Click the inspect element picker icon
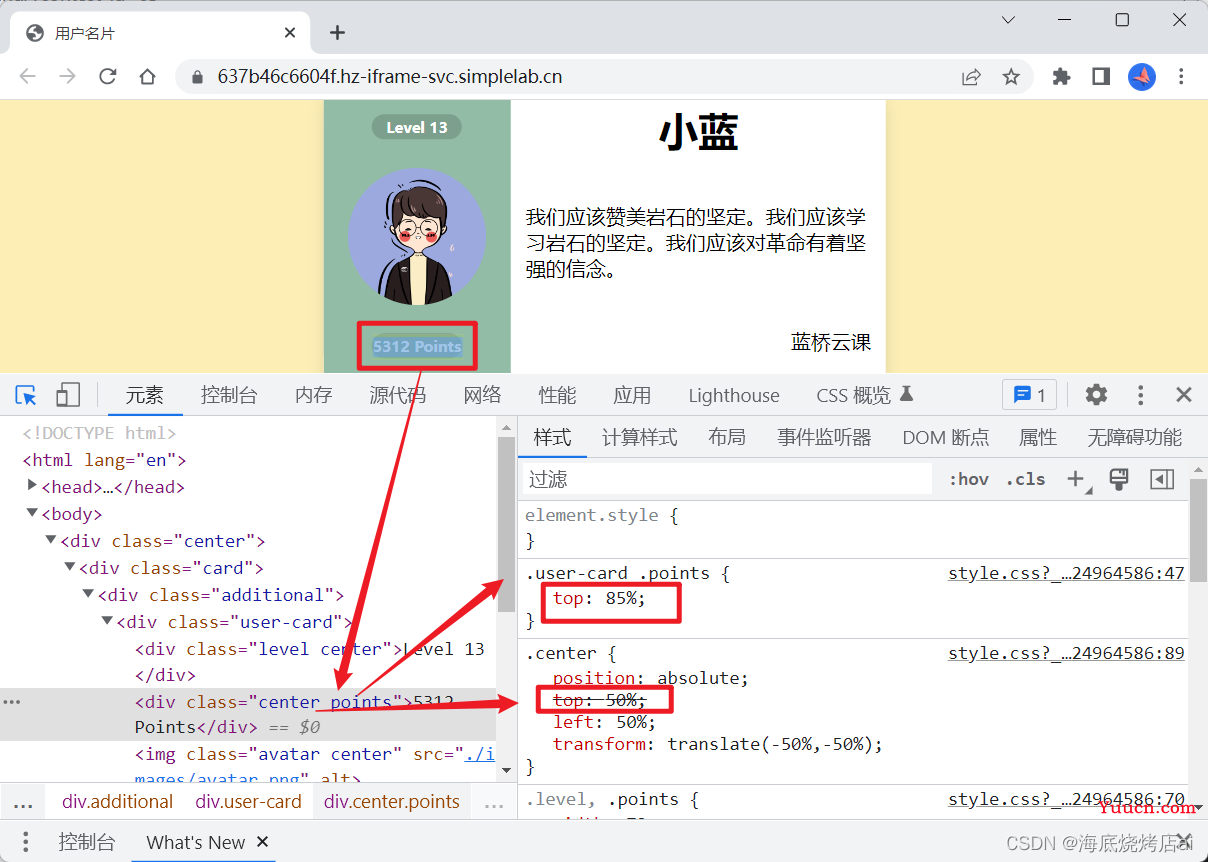This screenshot has height=862, width=1208. coord(27,395)
